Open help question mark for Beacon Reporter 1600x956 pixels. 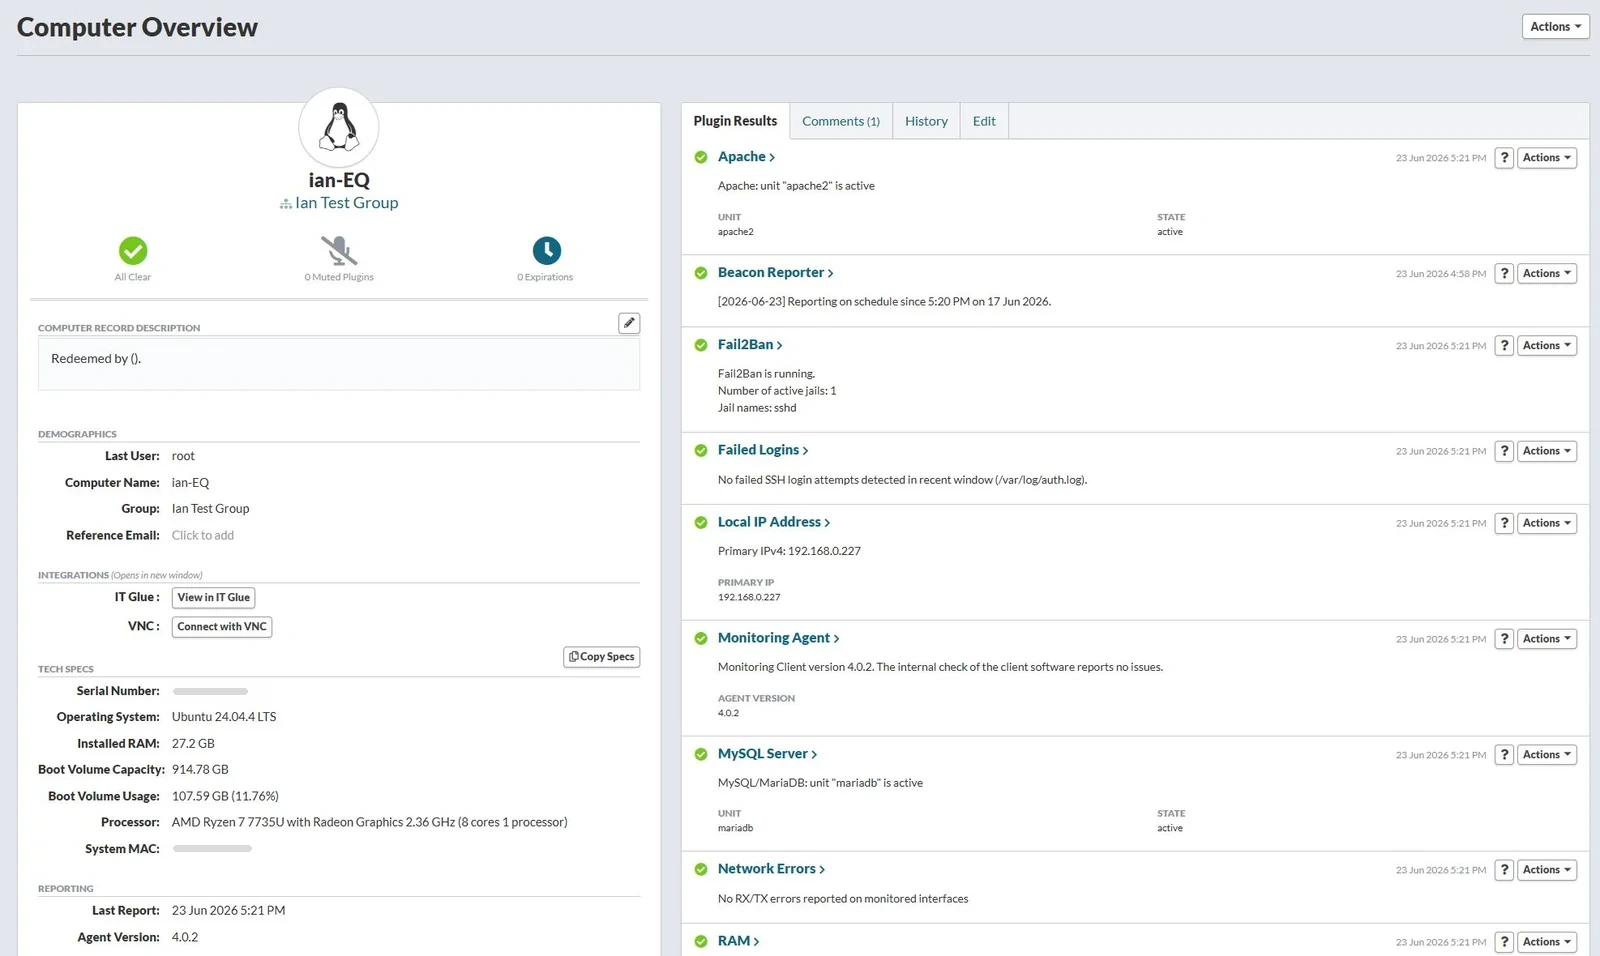click(1504, 274)
